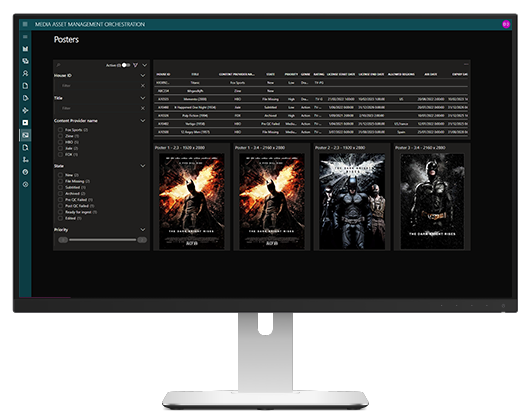Open the video play icon in the sidebar

(25, 123)
